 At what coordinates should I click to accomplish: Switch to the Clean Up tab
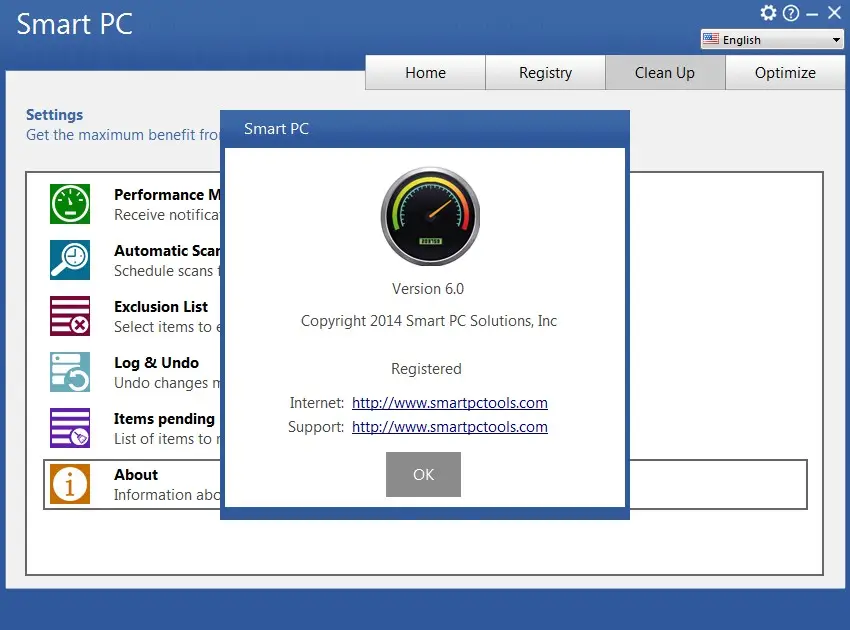665,73
